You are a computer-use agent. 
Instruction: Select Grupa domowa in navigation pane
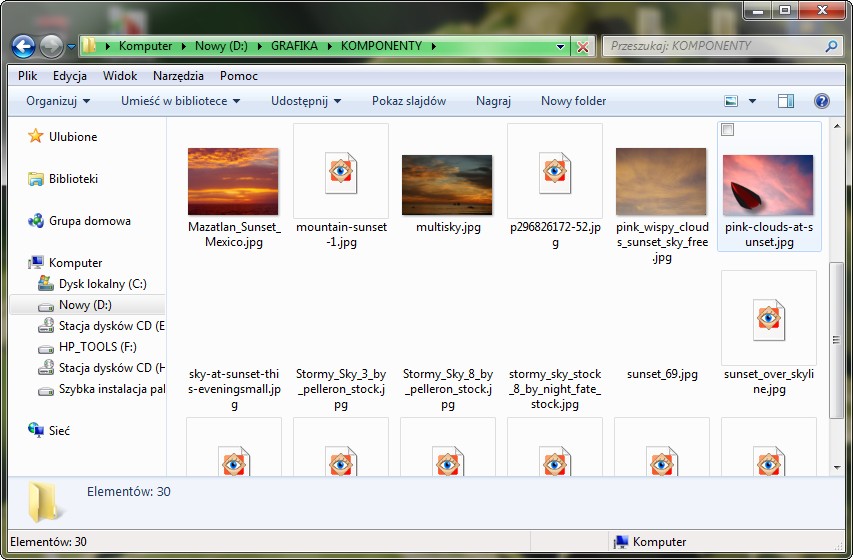(x=90, y=220)
